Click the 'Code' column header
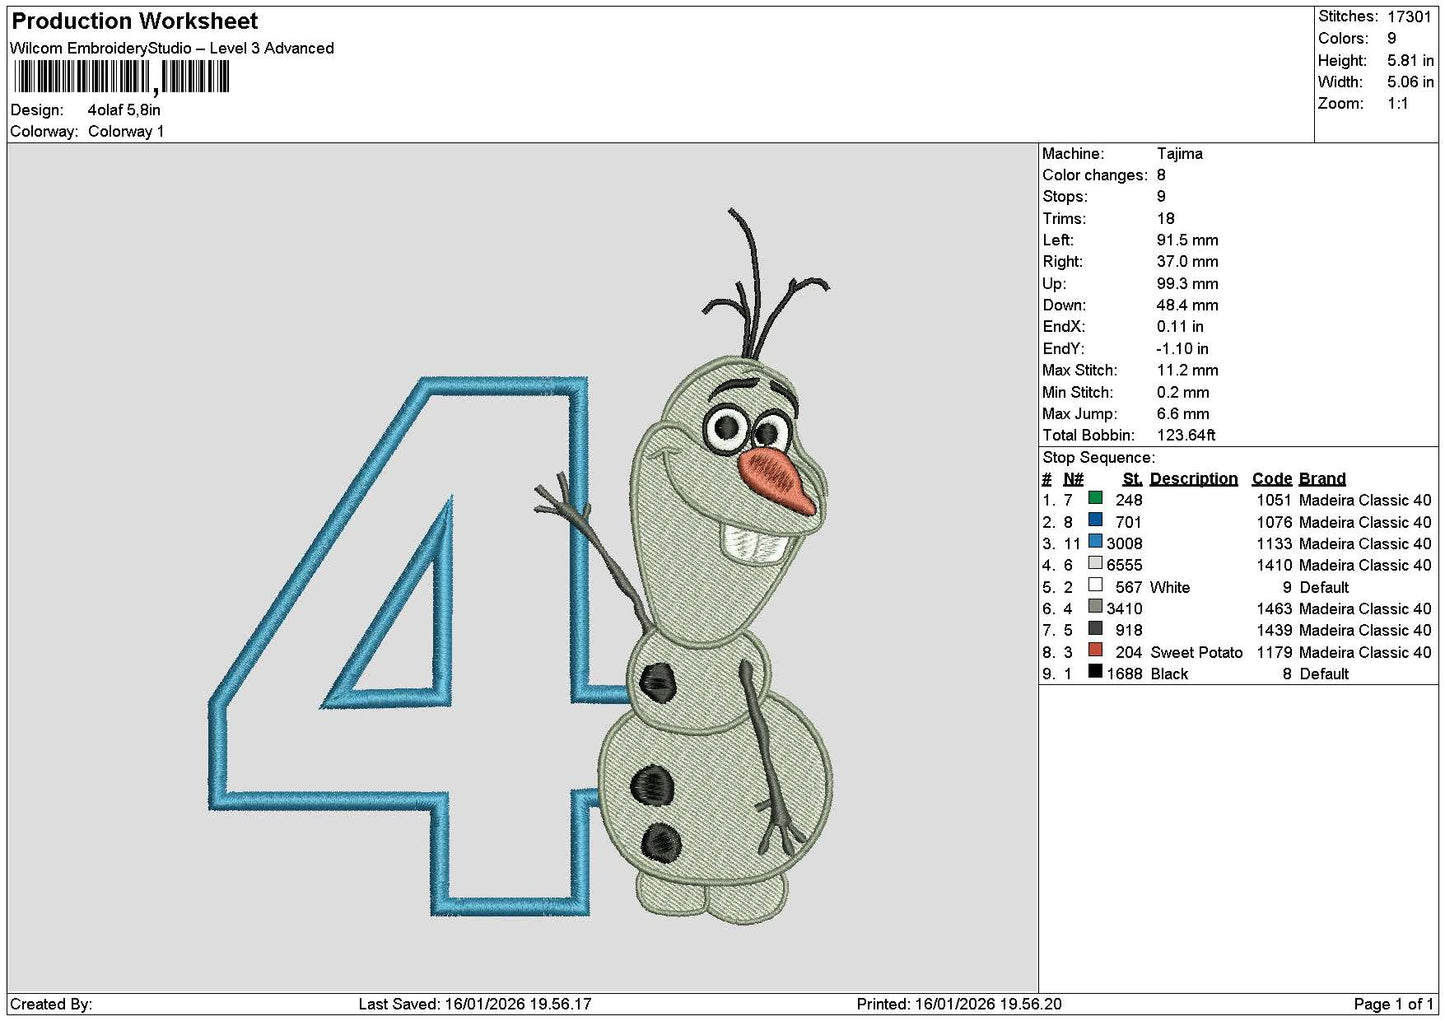This screenshot has width=1445, height=1021. (1271, 478)
